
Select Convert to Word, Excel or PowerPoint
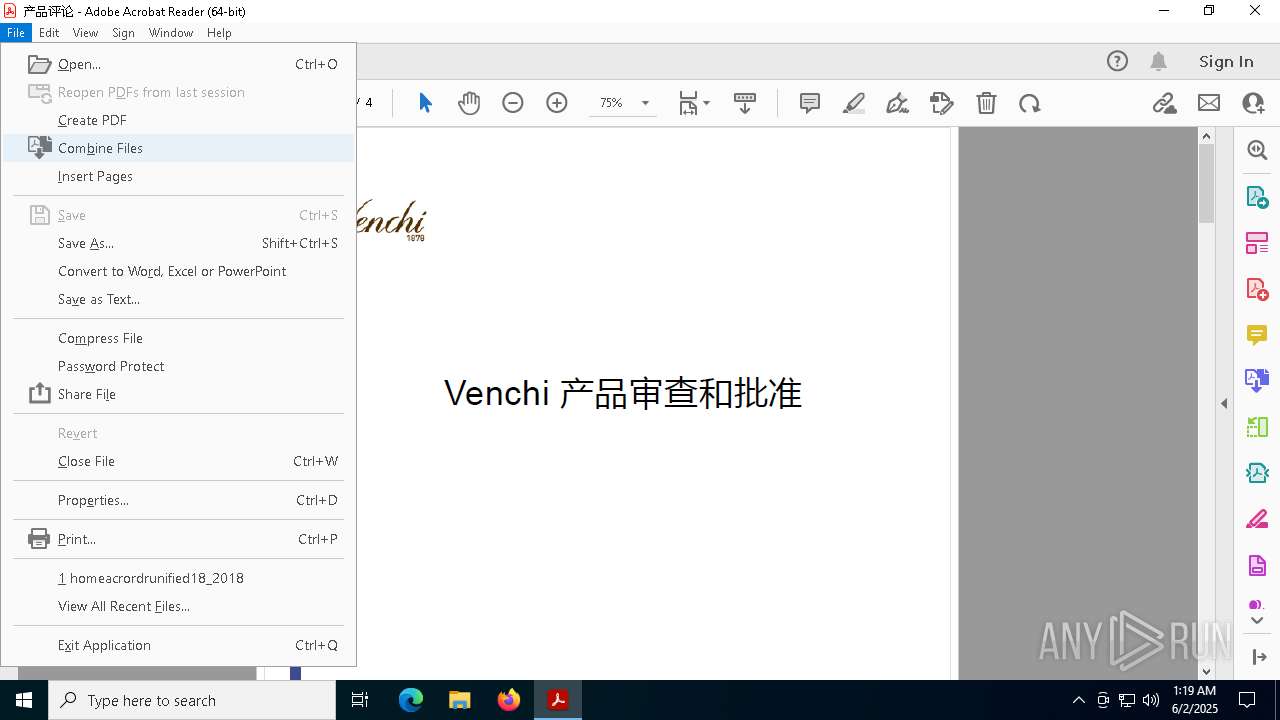178,271
